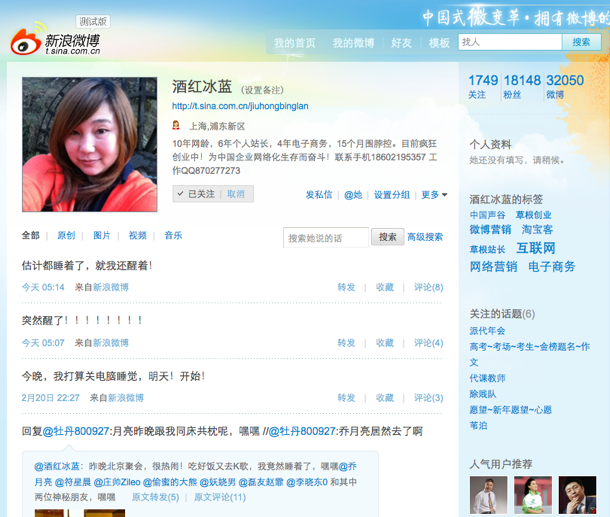Switch to the 图片 filter tab
Image resolution: width=610 pixels, height=517 pixels.
pos(102,236)
